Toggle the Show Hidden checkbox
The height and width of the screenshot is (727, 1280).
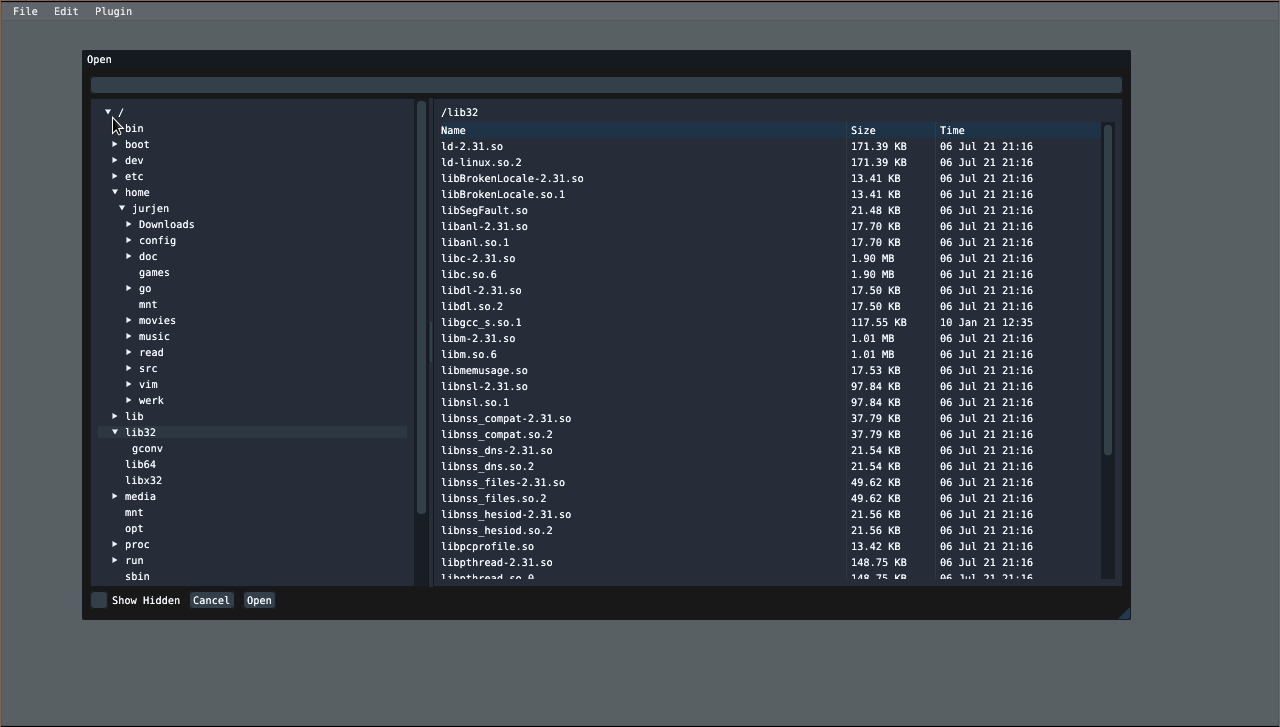pyautogui.click(x=99, y=600)
